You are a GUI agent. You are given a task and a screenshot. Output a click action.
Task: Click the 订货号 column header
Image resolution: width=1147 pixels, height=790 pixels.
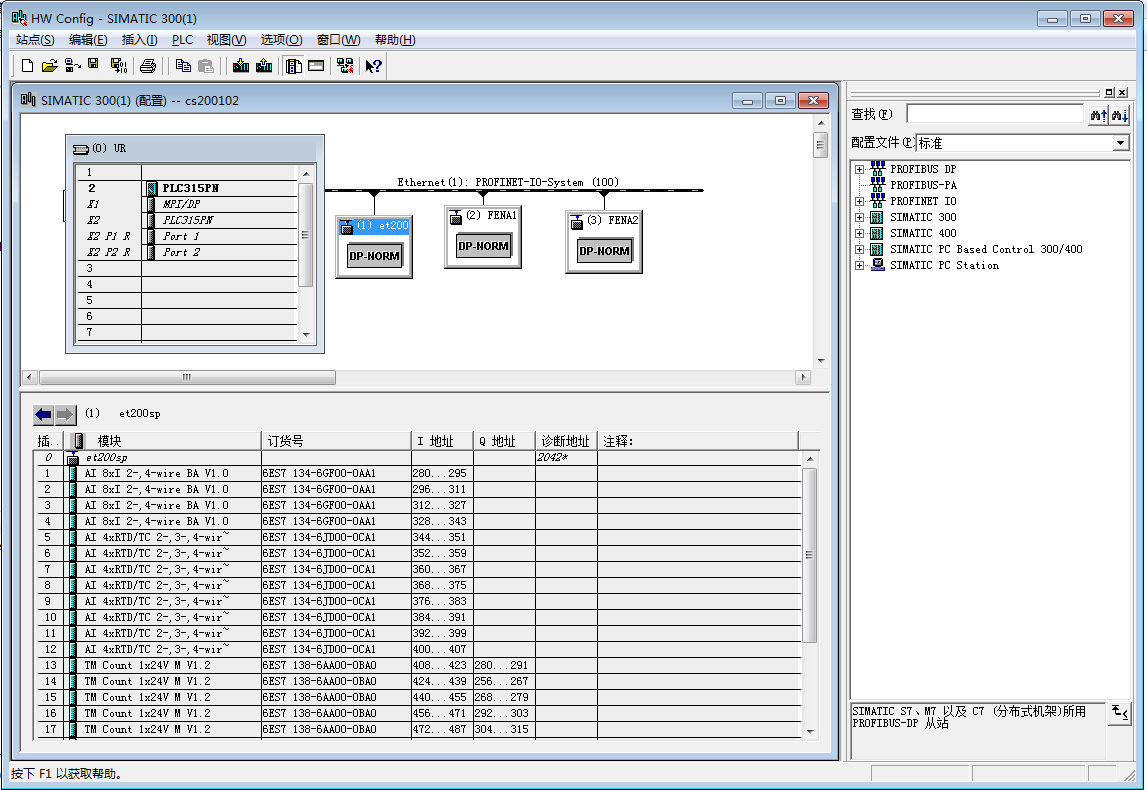336,441
